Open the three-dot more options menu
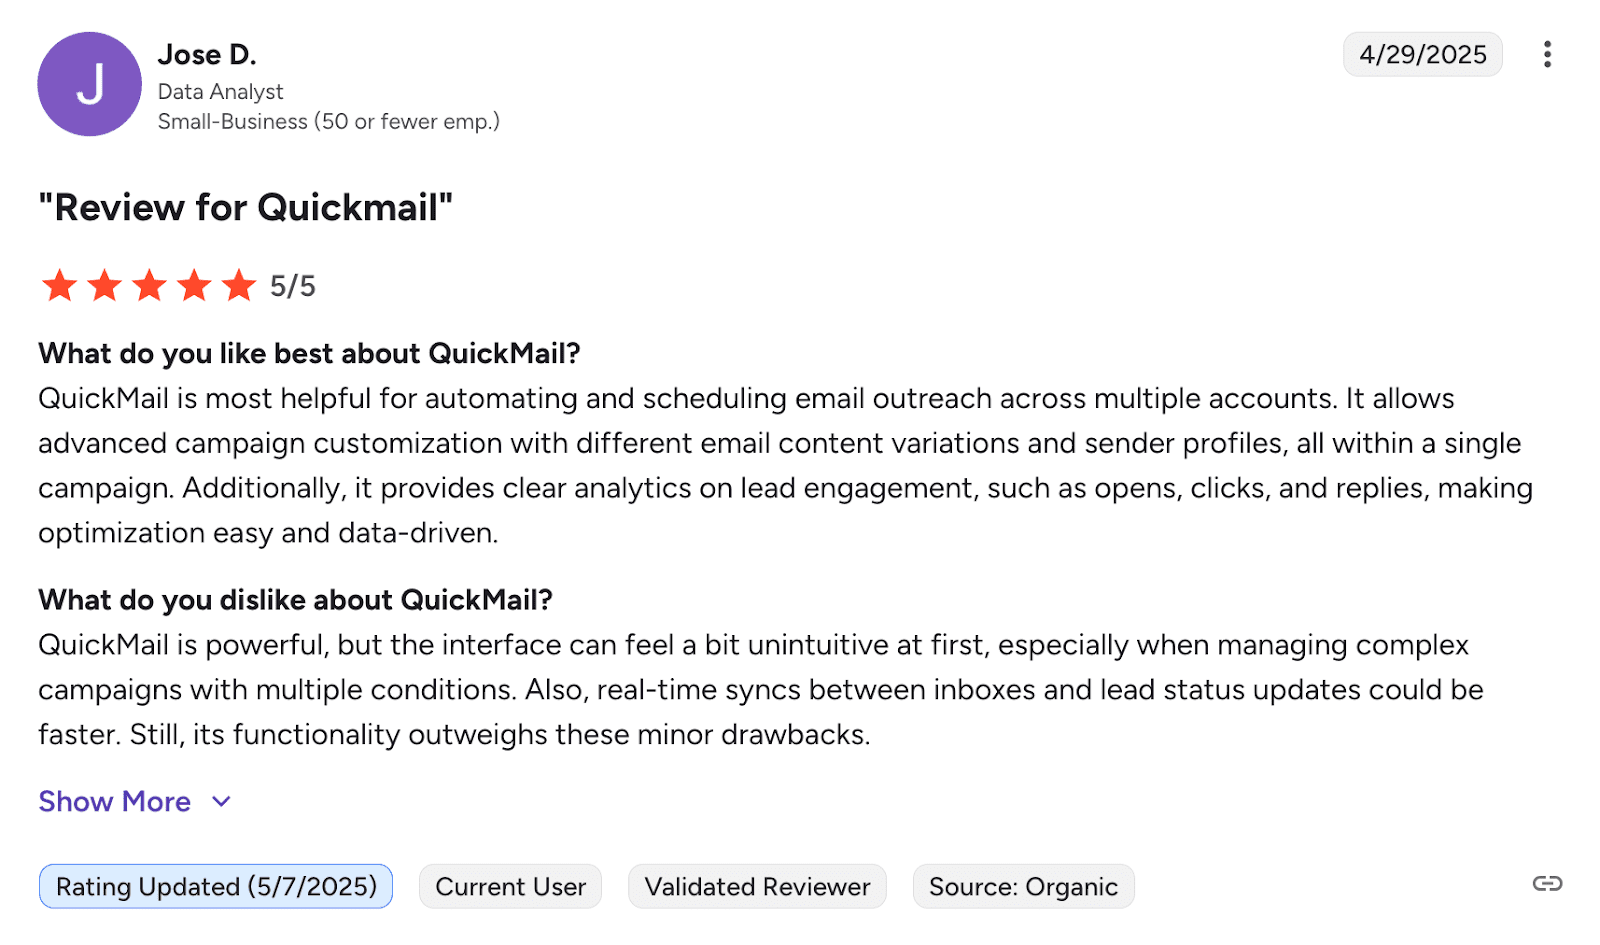The image size is (1600, 945). click(1547, 54)
